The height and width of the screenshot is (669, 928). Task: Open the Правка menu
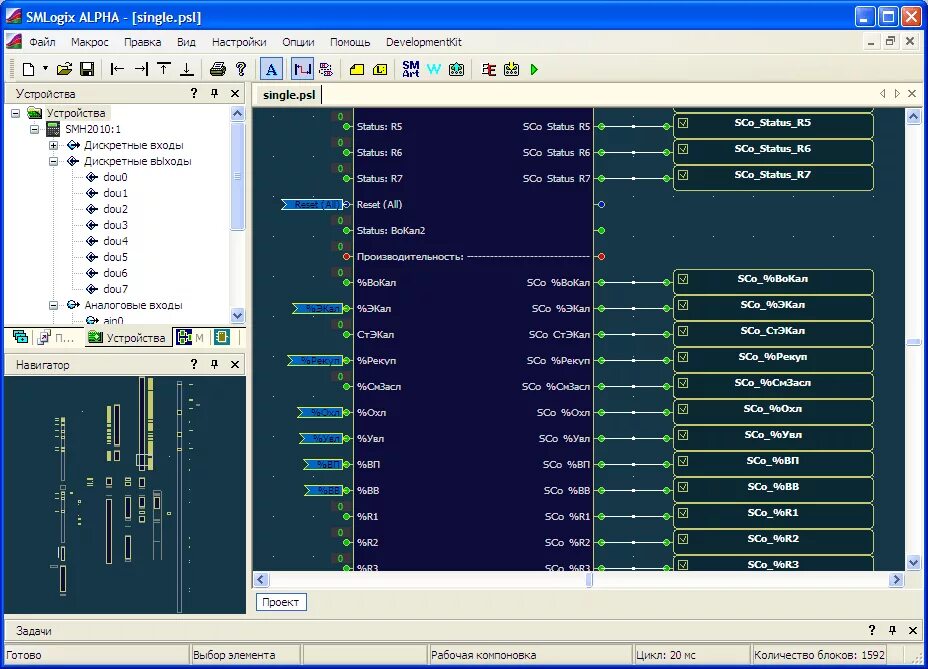142,42
